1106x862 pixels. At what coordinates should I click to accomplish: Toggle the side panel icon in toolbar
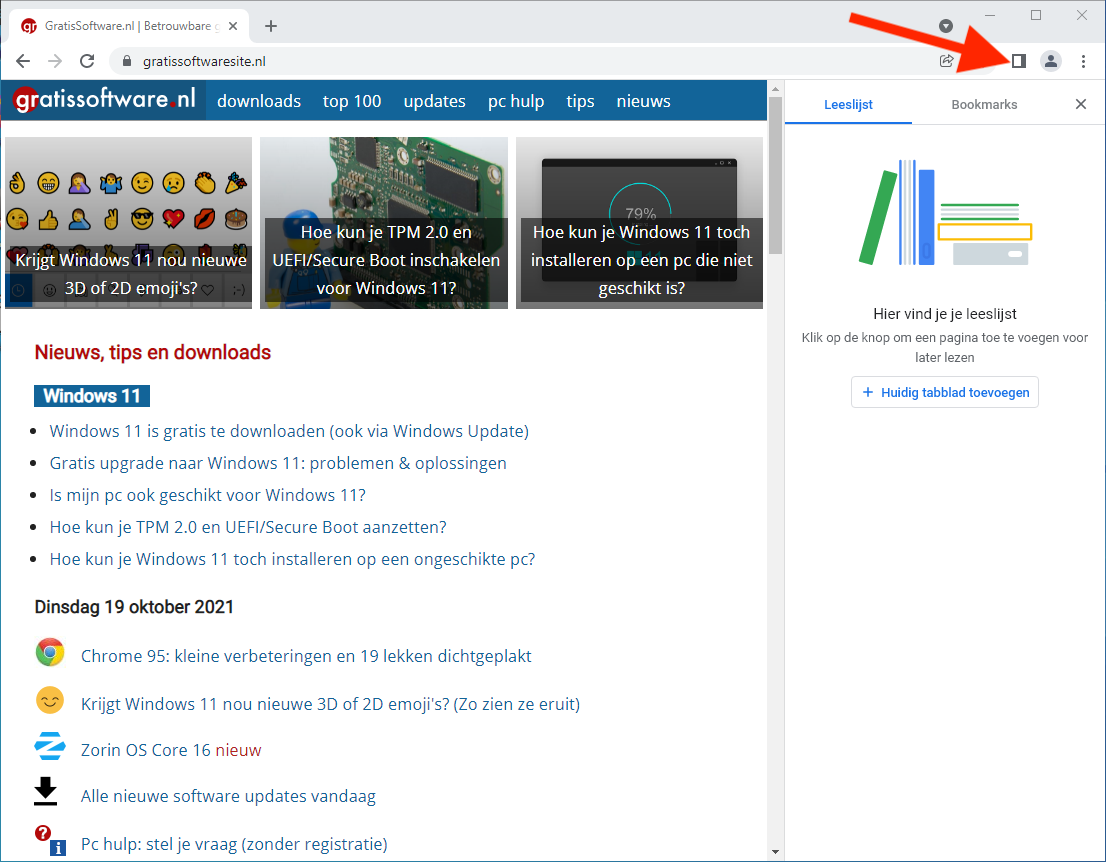click(x=1018, y=61)
